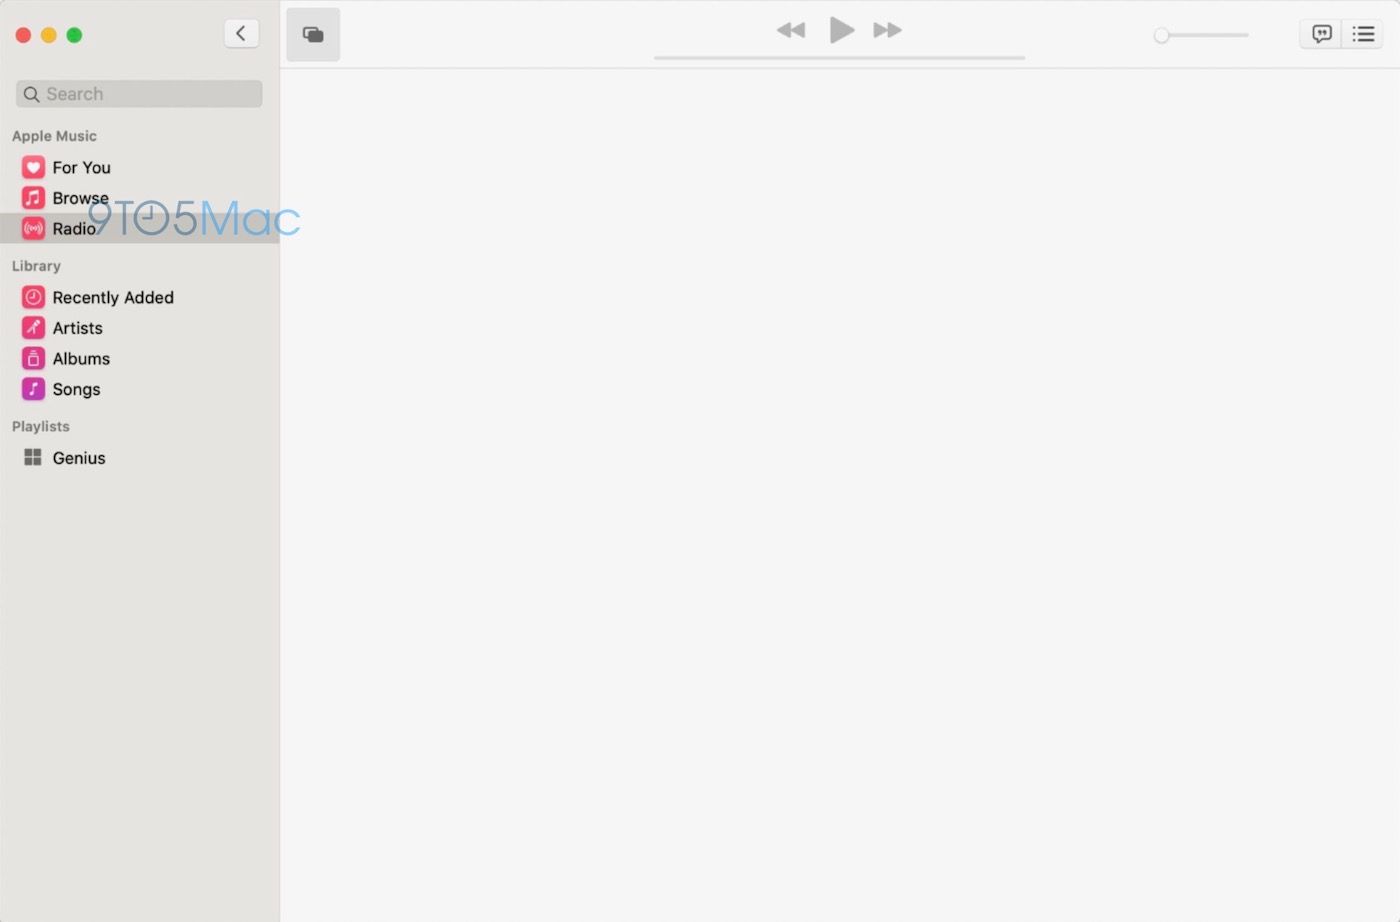Open Songs in the Library

pos(140,389)
